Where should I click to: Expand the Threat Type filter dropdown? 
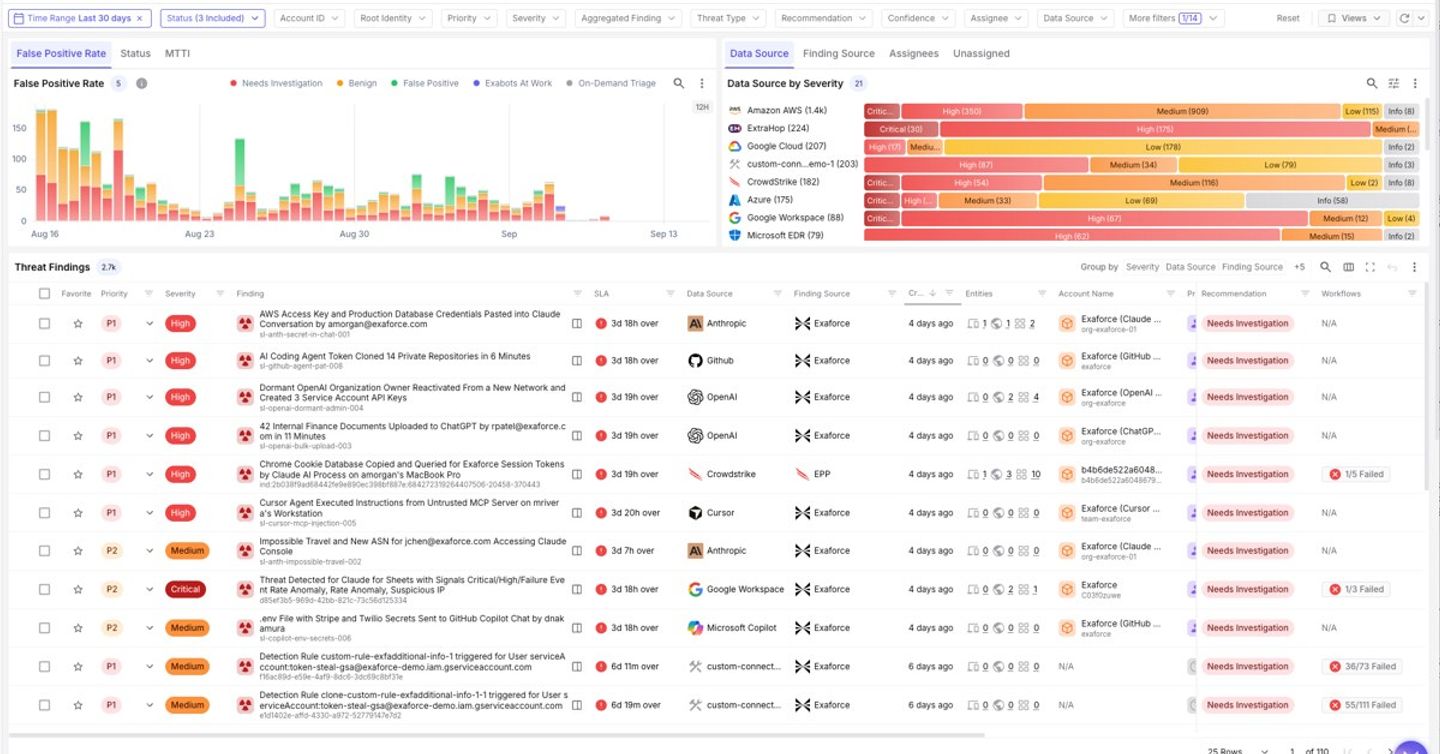tap(727, 18)
